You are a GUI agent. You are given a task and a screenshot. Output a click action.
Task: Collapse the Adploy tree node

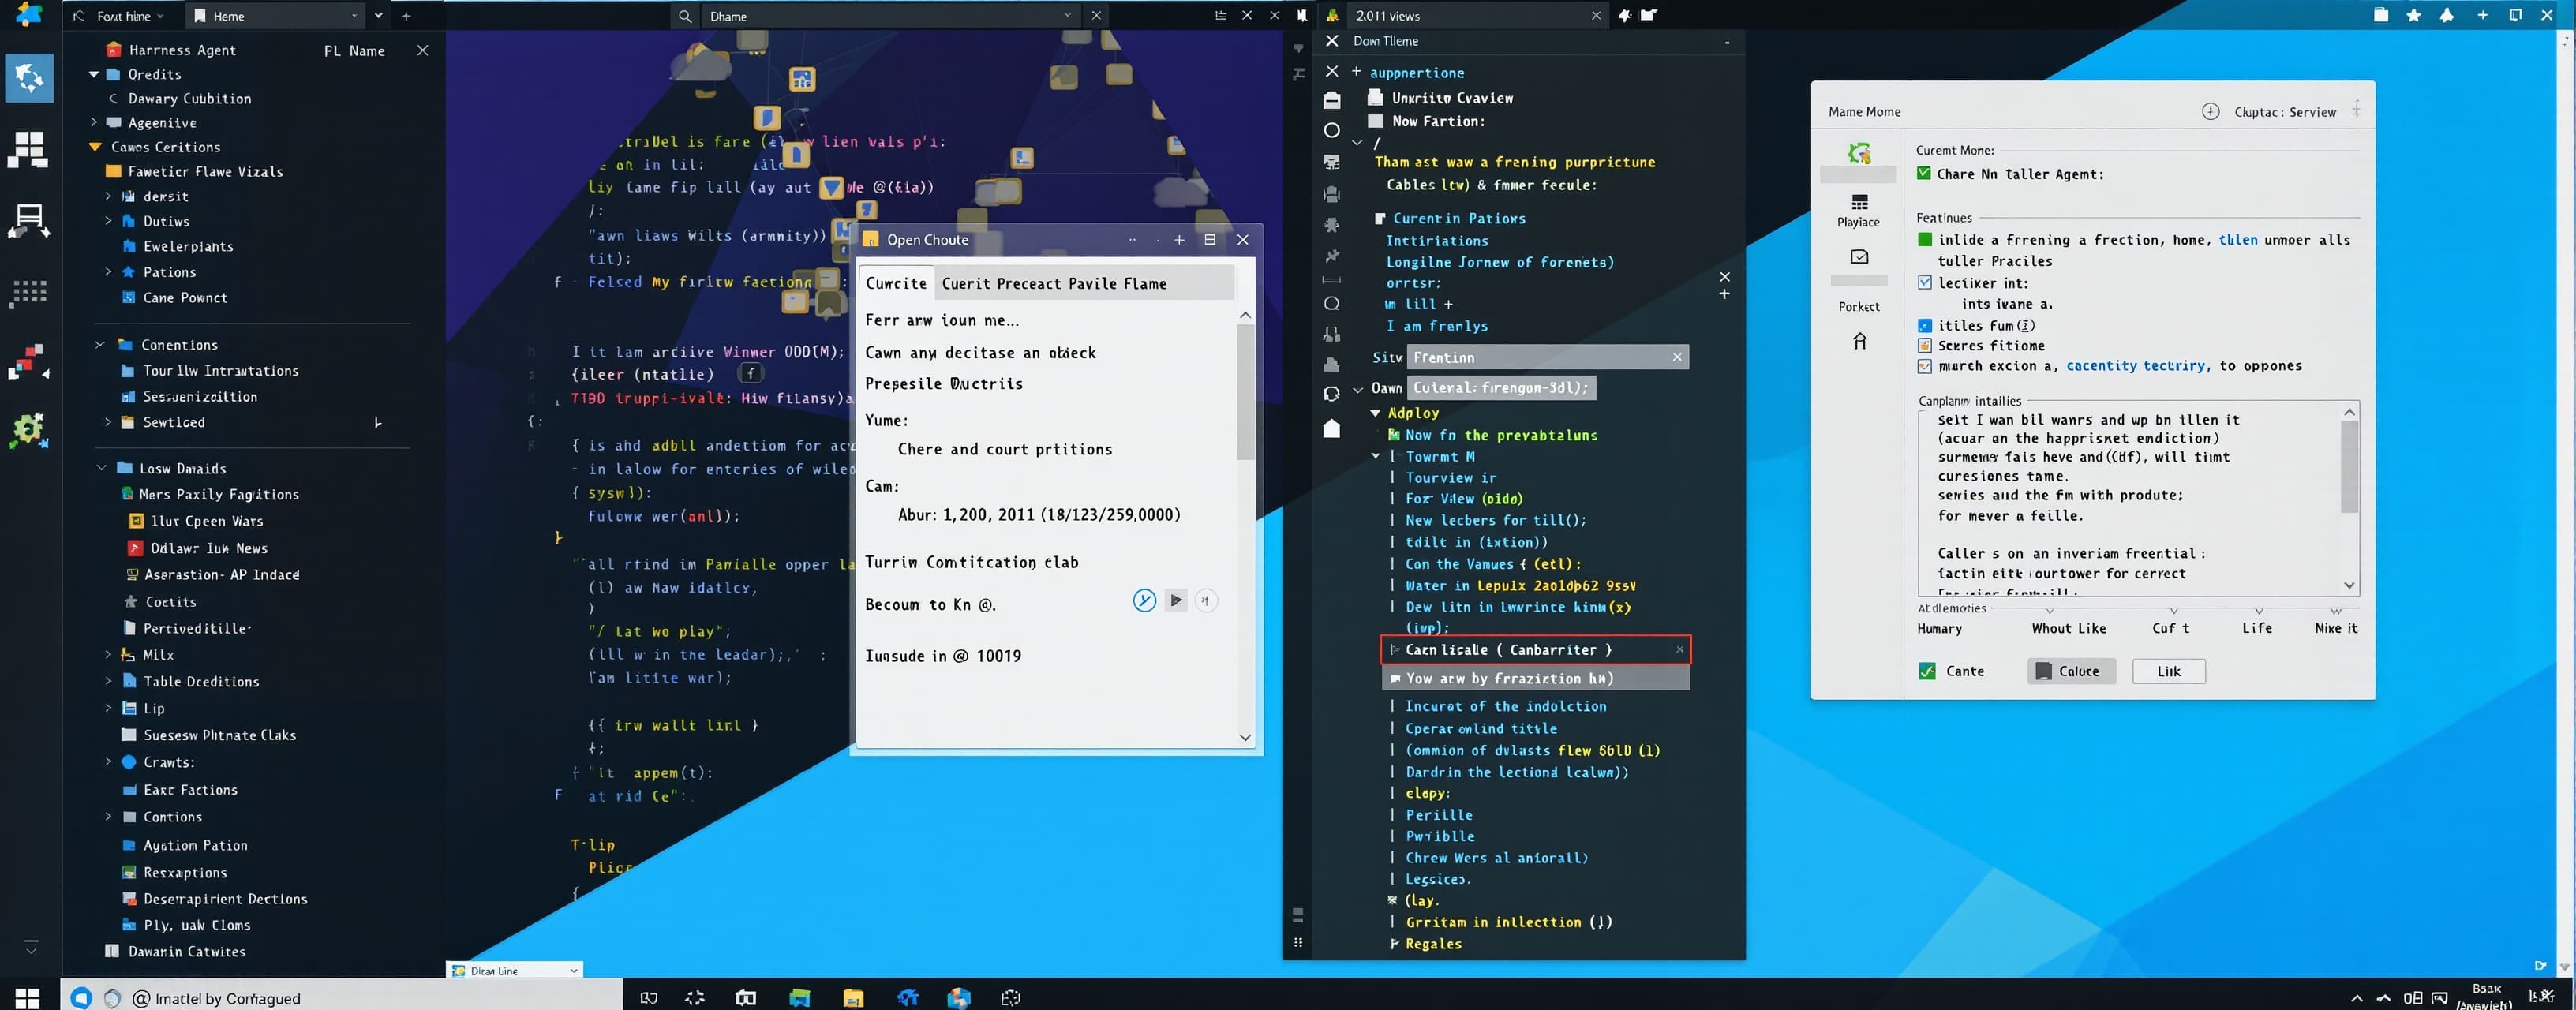[x=1375, y=413]
